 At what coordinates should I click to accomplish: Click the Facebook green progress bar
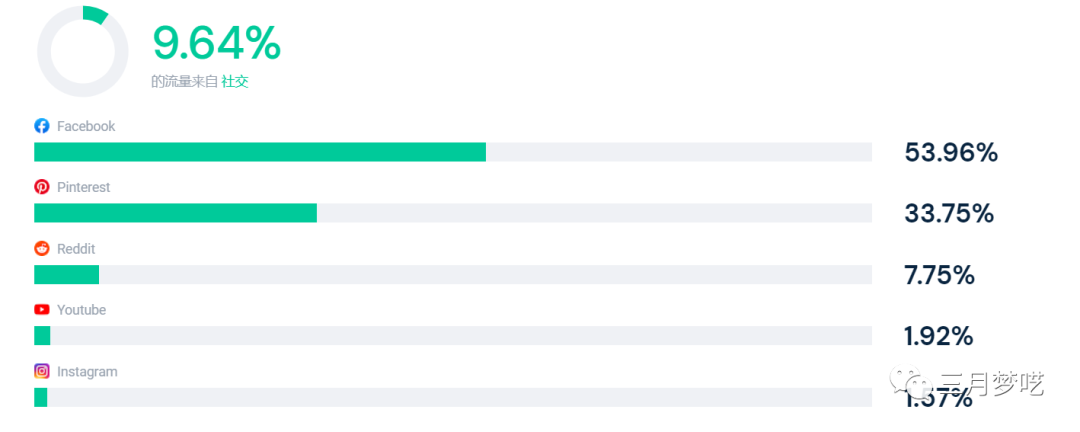pyautogui.click(x=260, y=152)
